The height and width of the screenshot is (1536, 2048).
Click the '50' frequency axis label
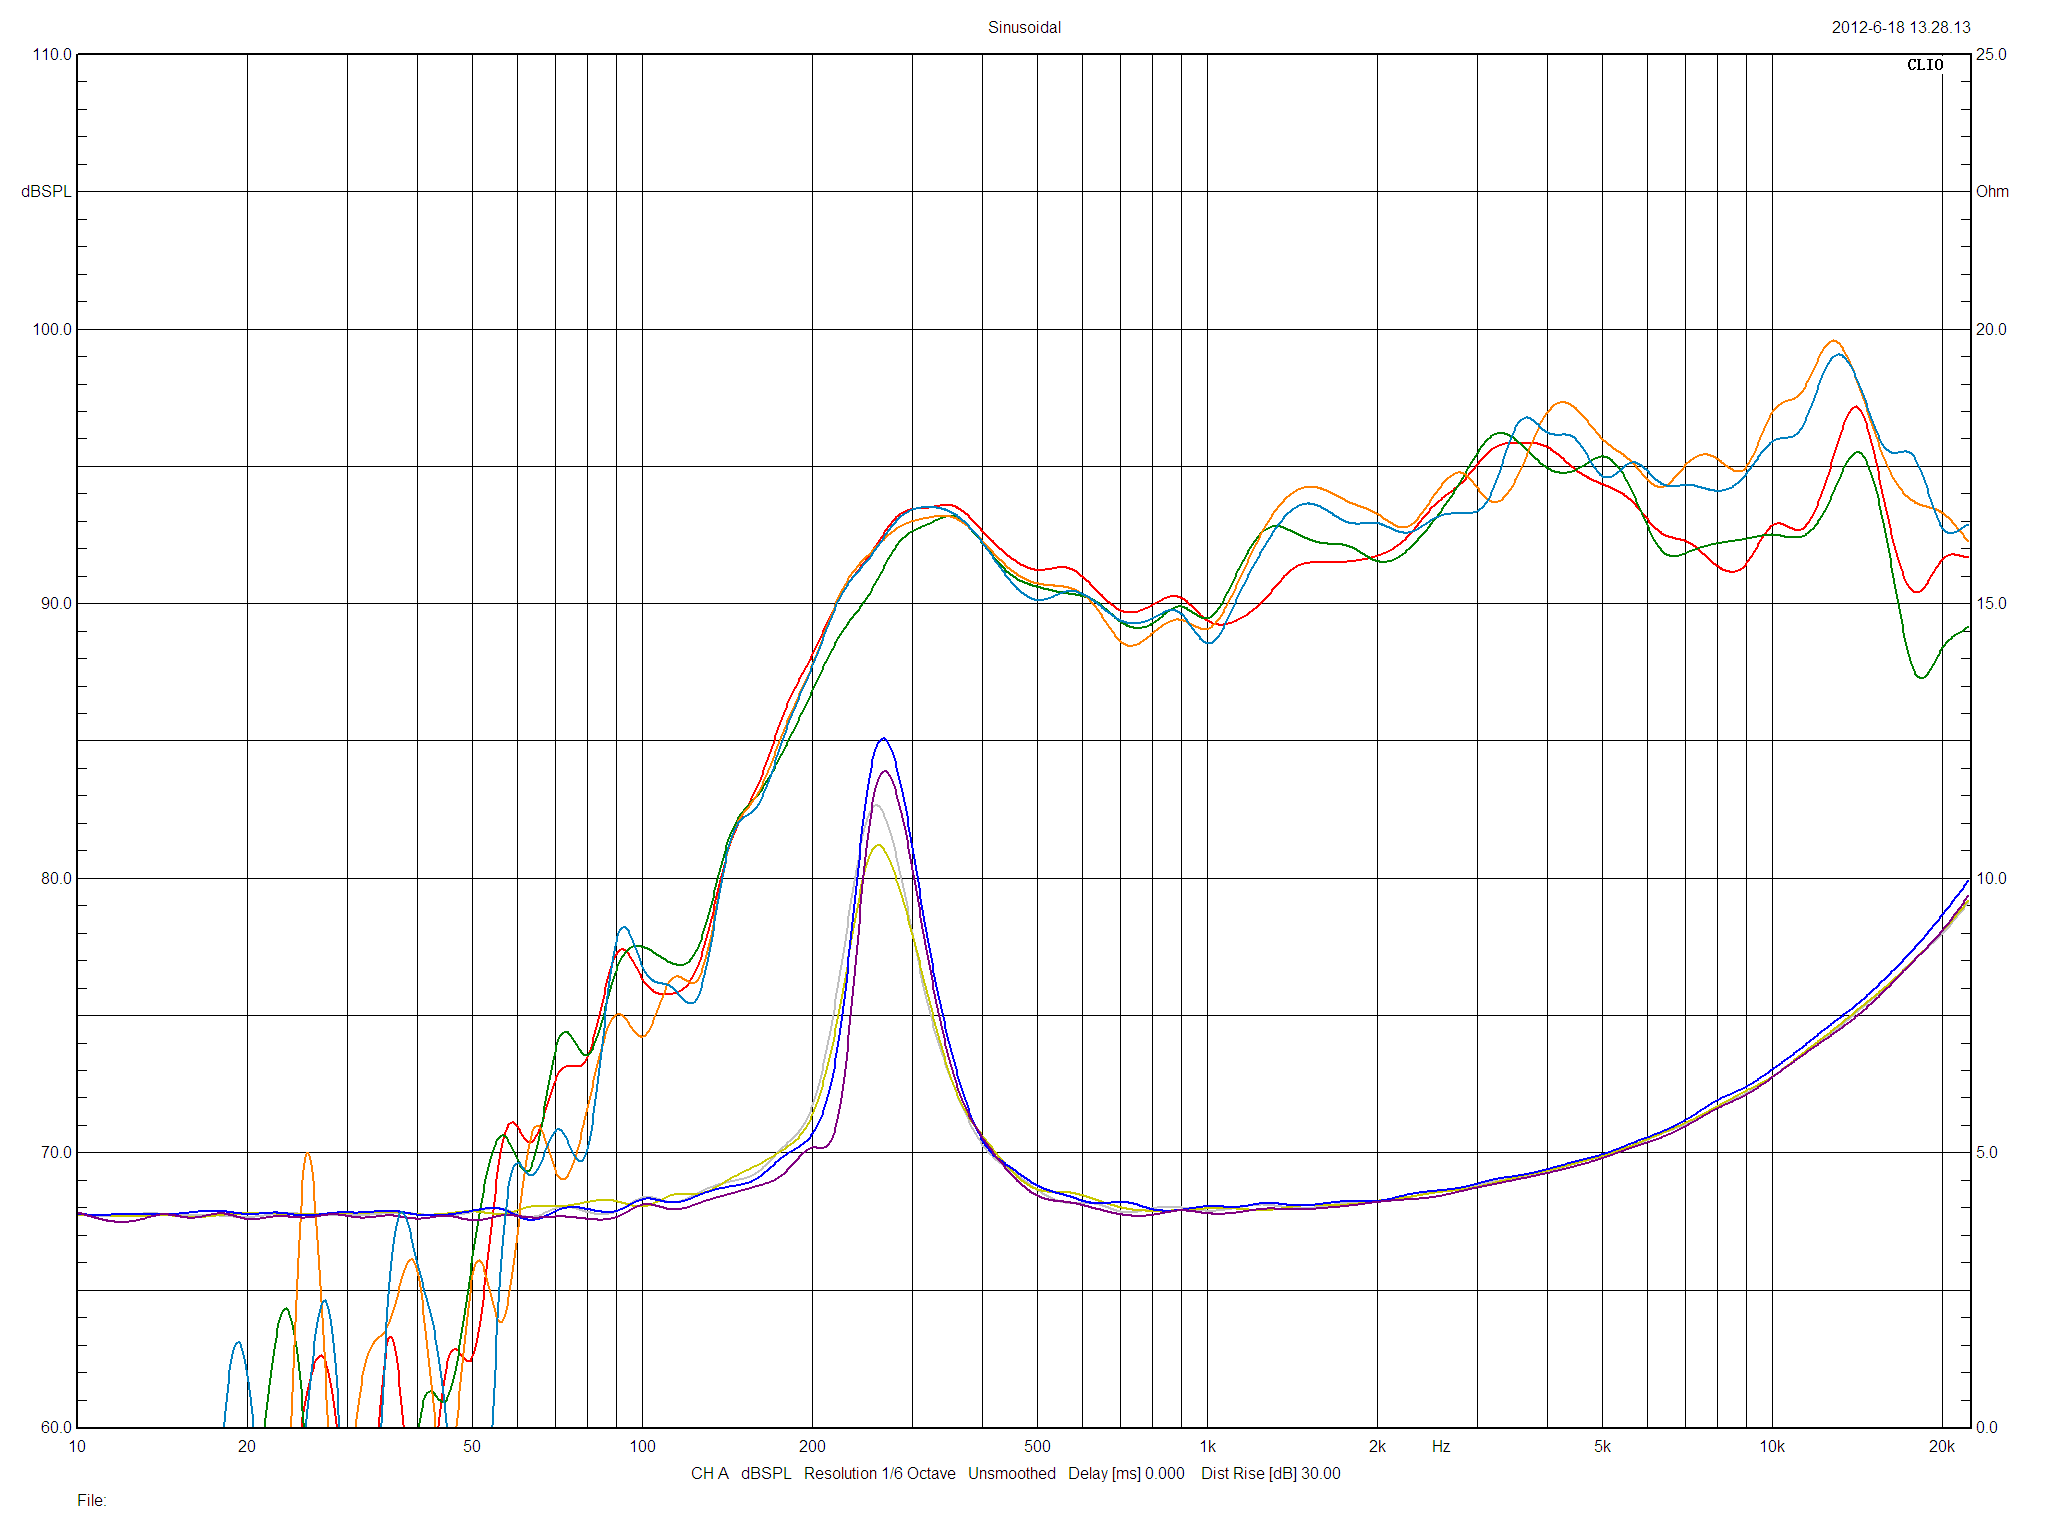pyautogui.click(x=472, y=1446)
